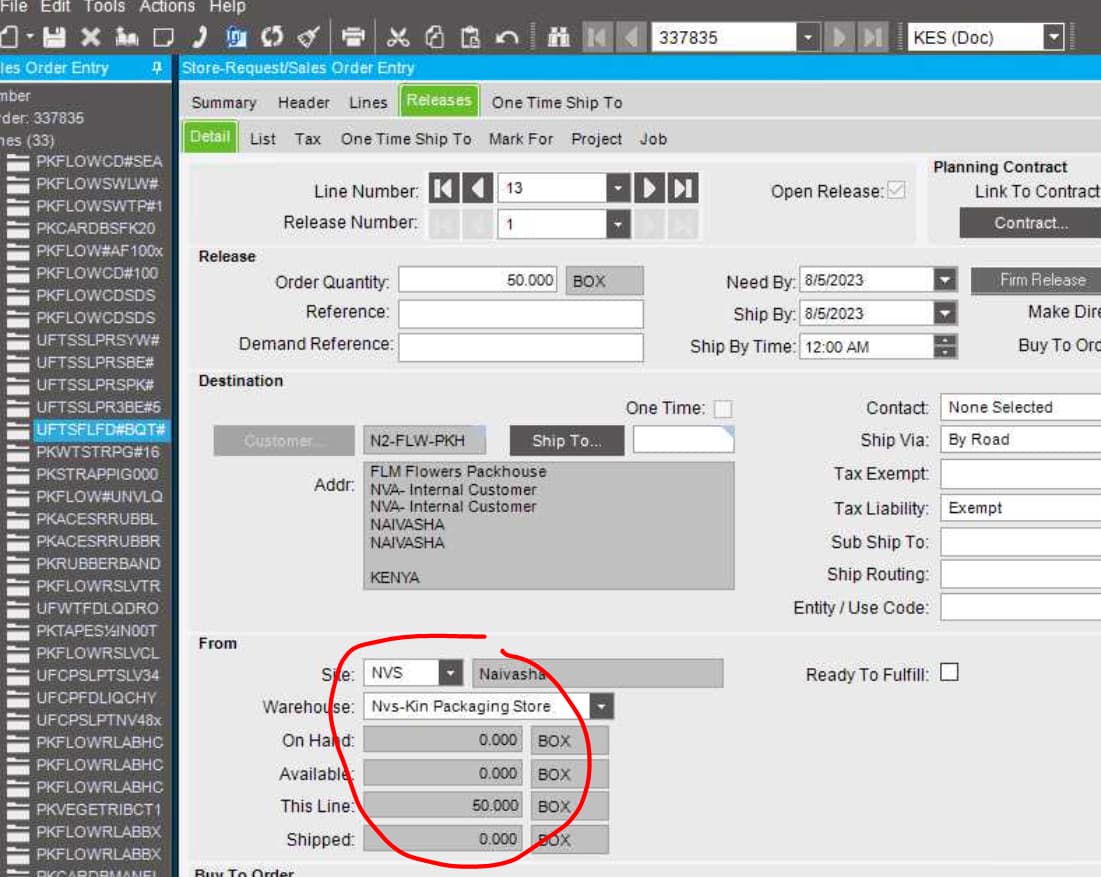Click the Undo arrow icon
Viewport: 1101px width, 877px height.
click(507, 37)
